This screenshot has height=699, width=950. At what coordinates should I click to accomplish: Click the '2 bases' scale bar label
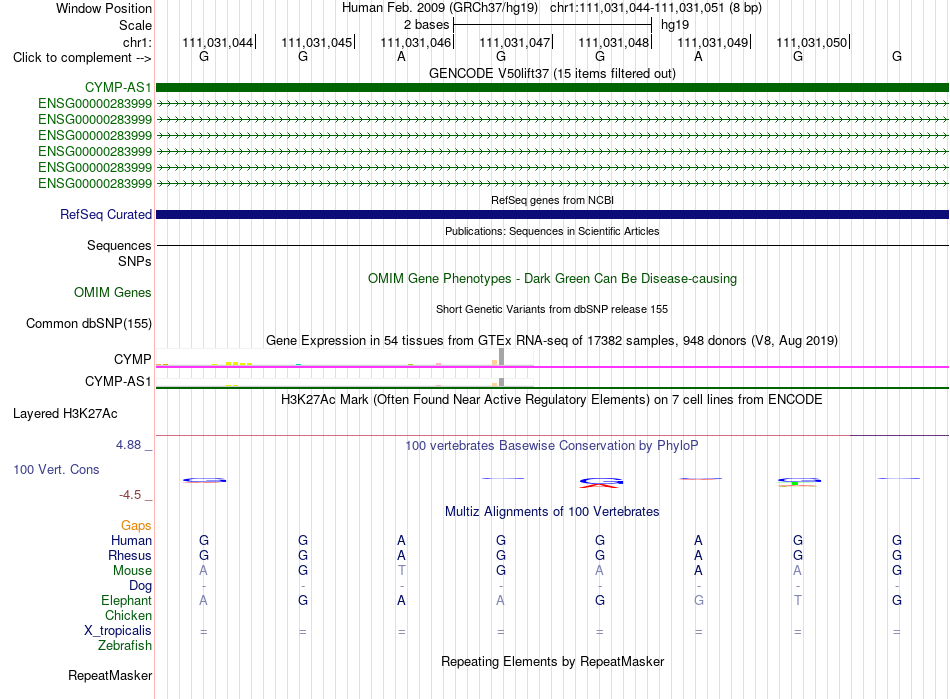[427, 25]
